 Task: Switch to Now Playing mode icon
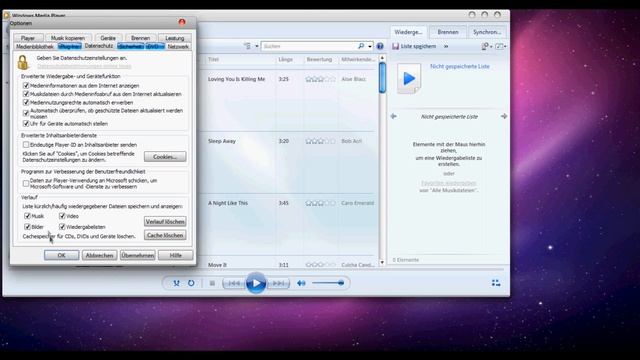coord(496,283)
